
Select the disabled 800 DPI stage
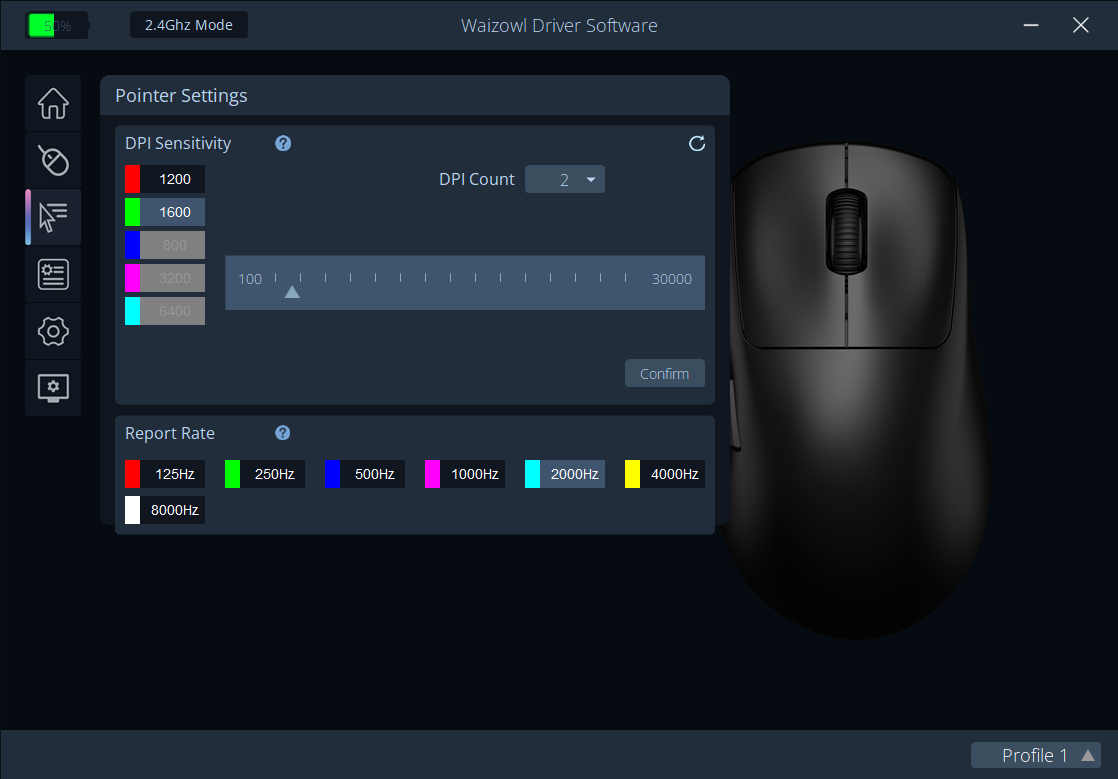pos(165,244)
